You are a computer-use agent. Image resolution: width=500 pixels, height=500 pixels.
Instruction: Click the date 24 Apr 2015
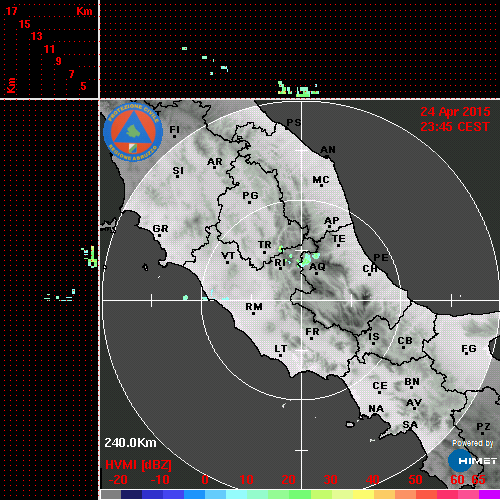click(x=455, y=112)
